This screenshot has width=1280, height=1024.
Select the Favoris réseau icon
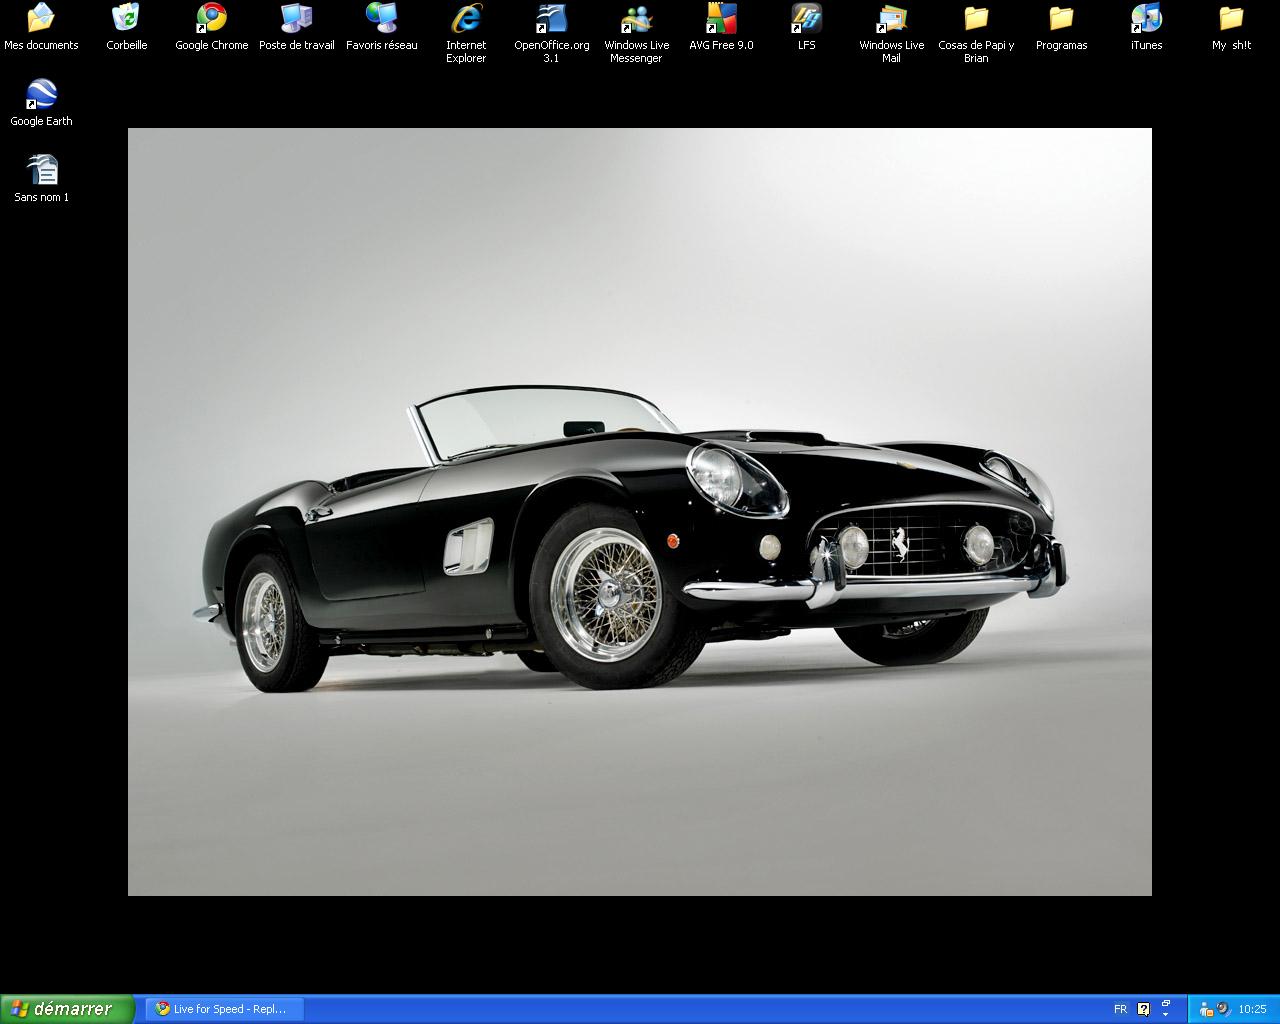(x=381, y=27)
